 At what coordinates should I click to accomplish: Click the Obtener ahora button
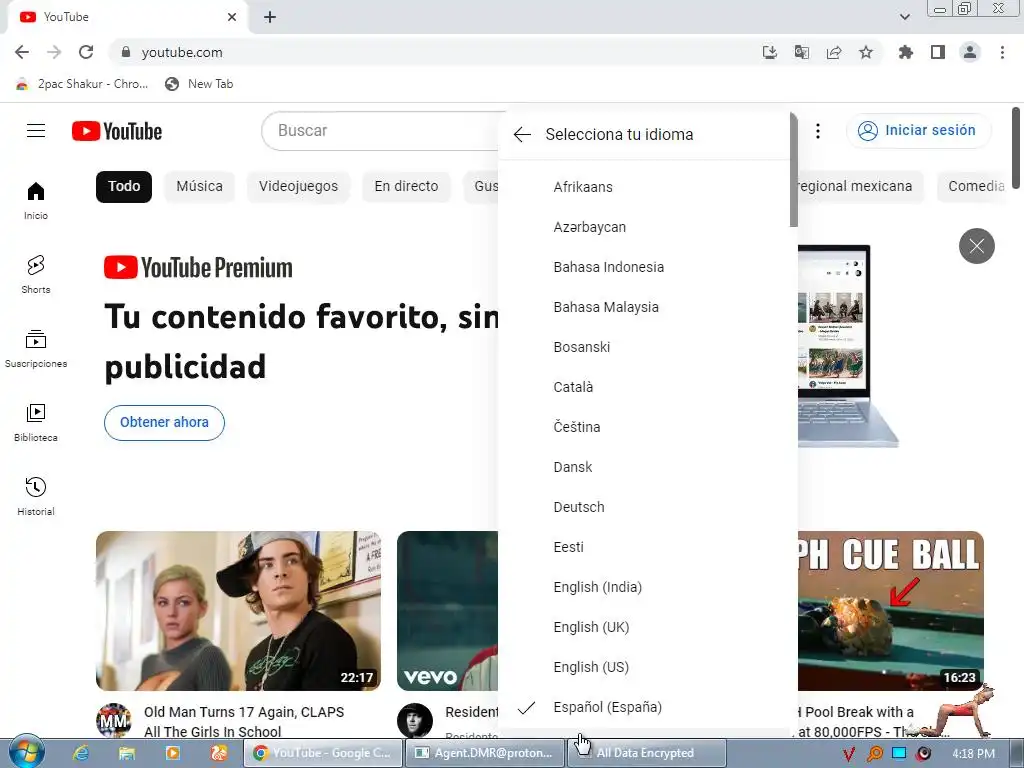click(165, 423)
